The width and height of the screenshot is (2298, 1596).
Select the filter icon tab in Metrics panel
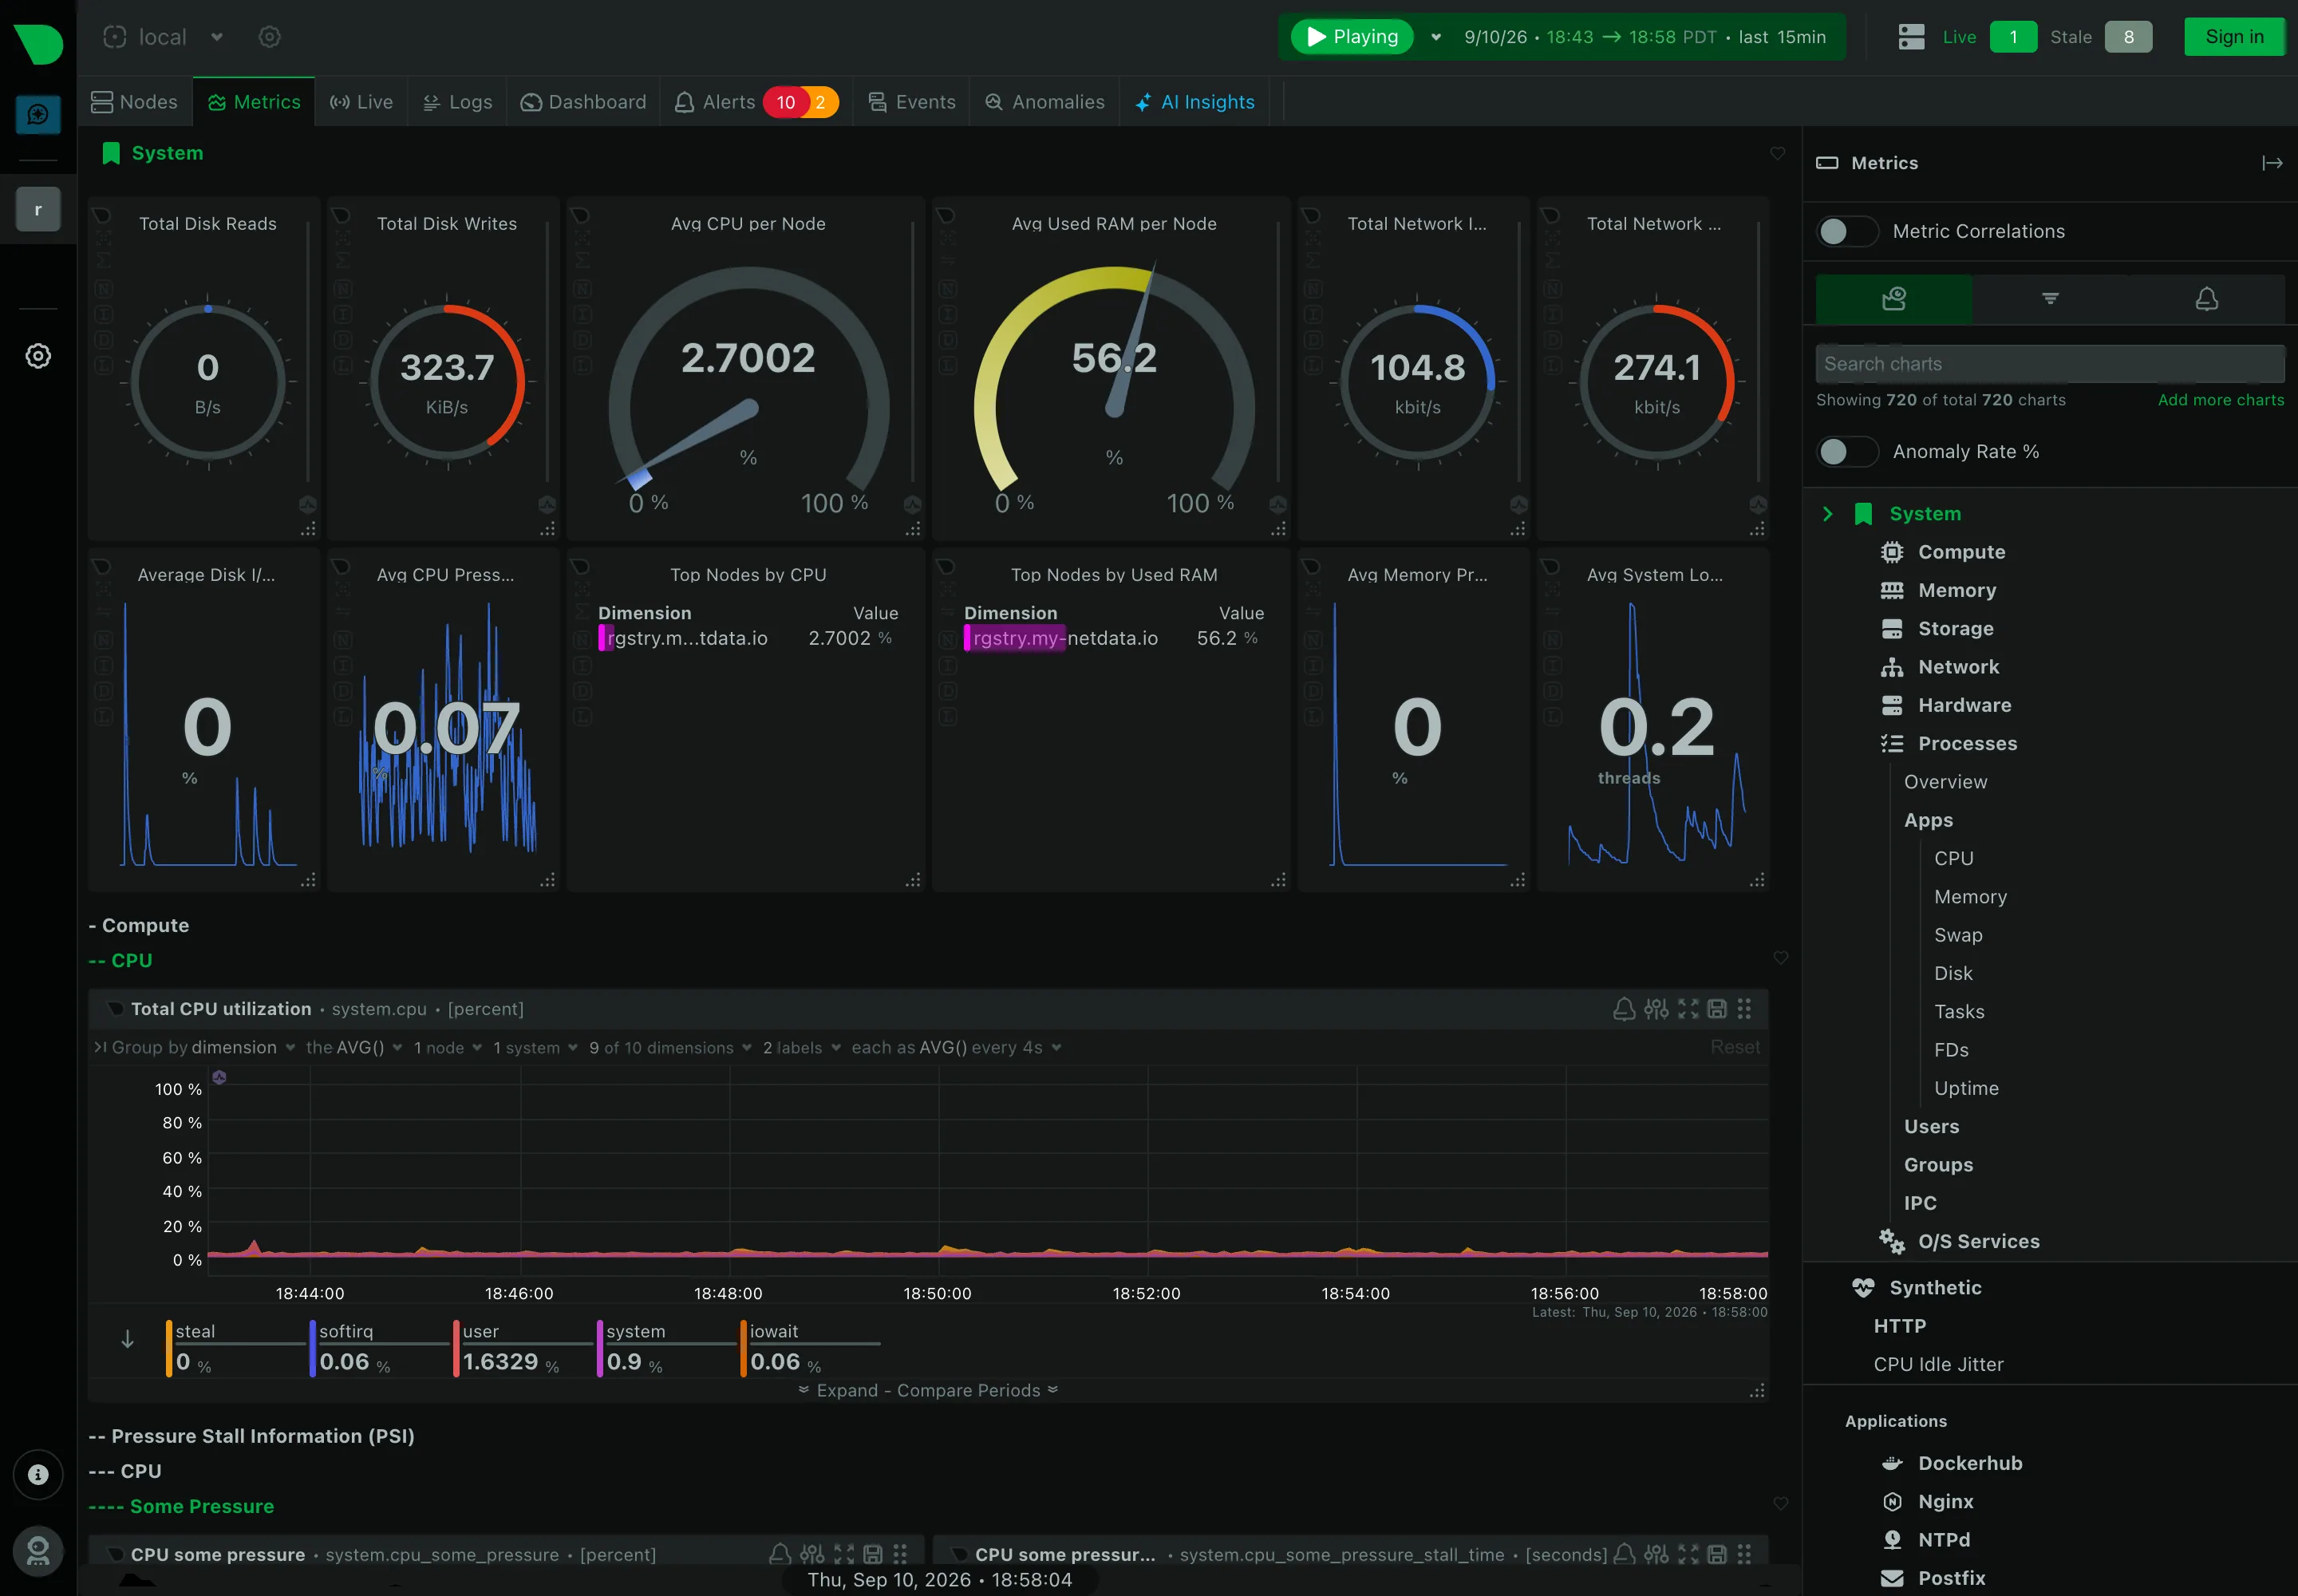coord(2050,298)
